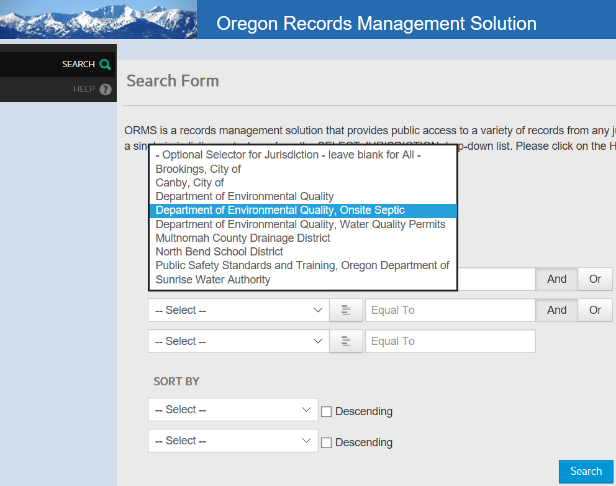616x486 pixels.
Task: Select North Bend School District option
Action: (303, 252)
